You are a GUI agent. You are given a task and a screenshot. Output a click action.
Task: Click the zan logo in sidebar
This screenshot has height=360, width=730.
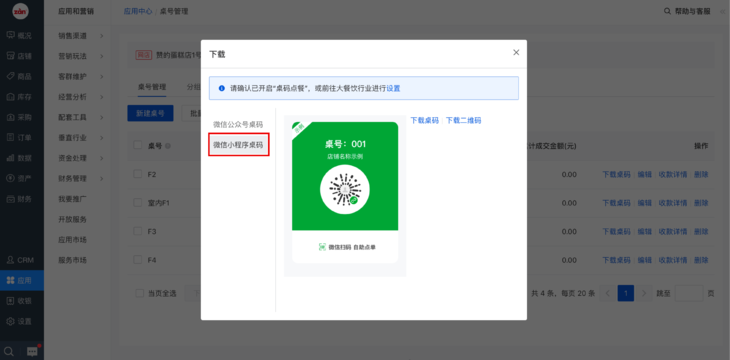point(20,11)
